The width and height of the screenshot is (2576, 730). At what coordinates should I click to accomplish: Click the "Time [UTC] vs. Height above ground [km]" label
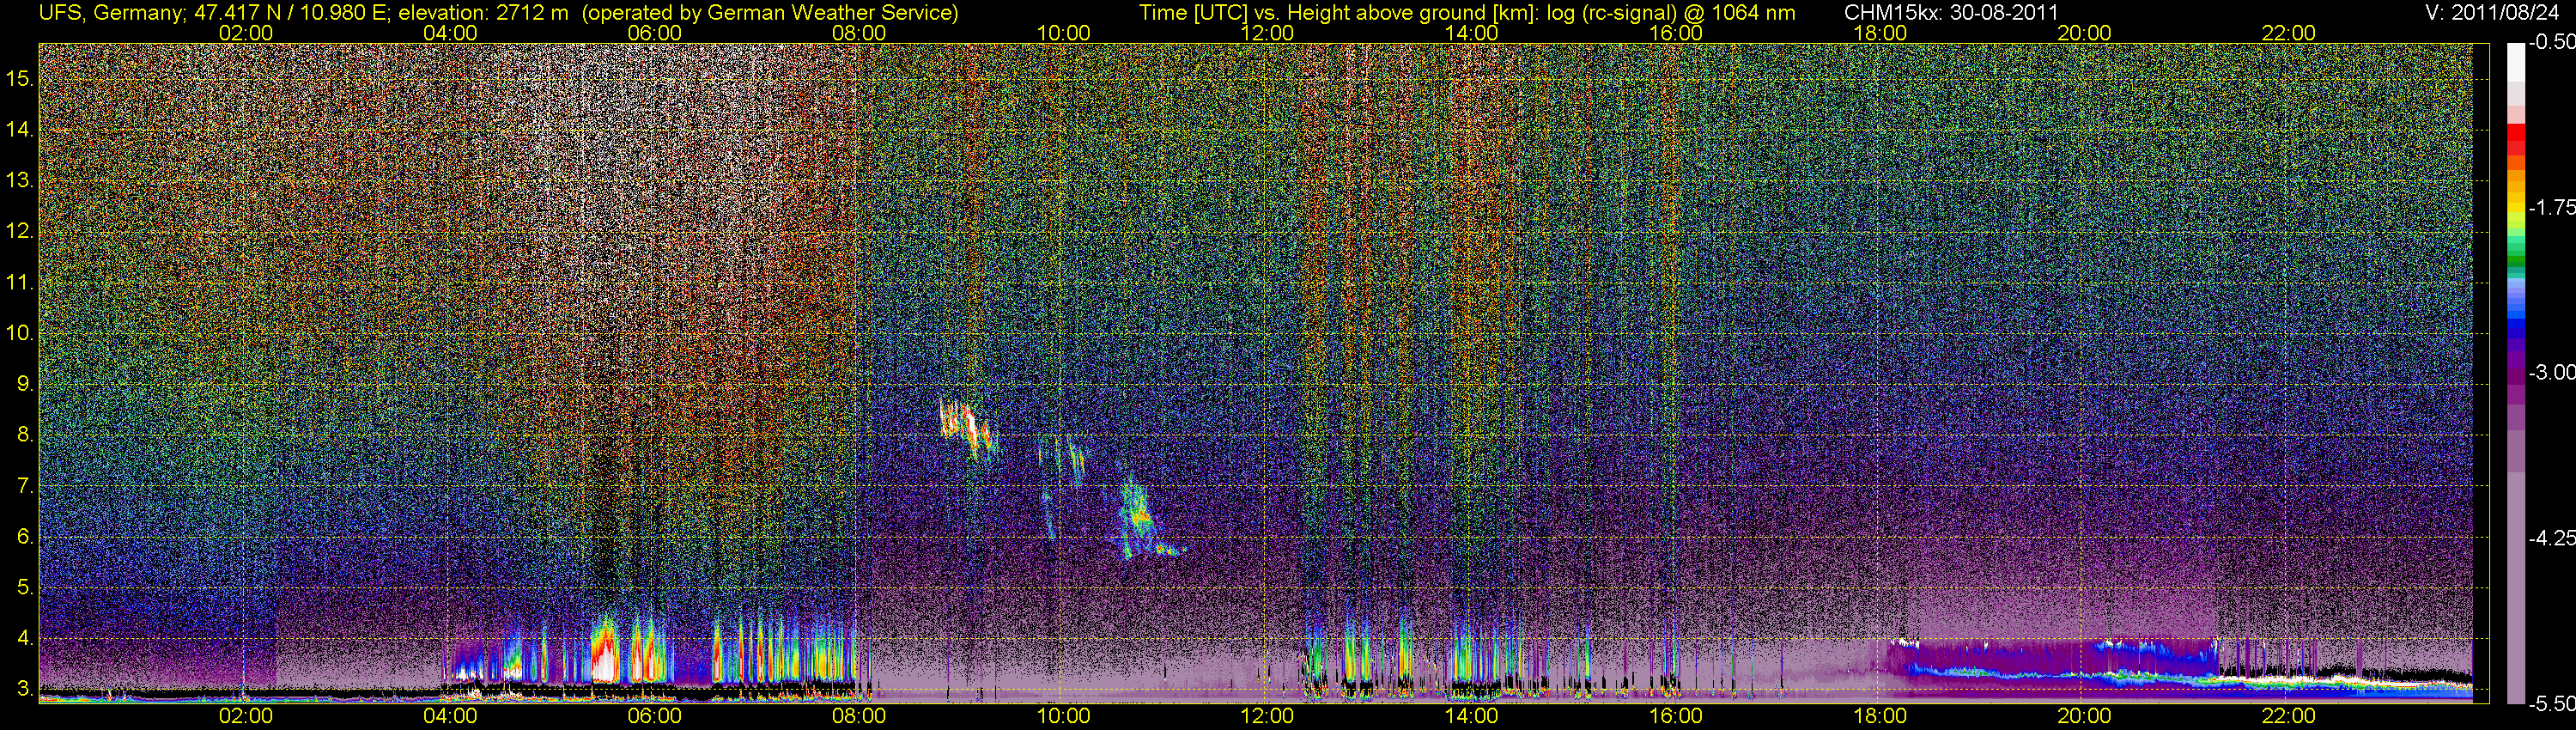(x=1338, y=13)
